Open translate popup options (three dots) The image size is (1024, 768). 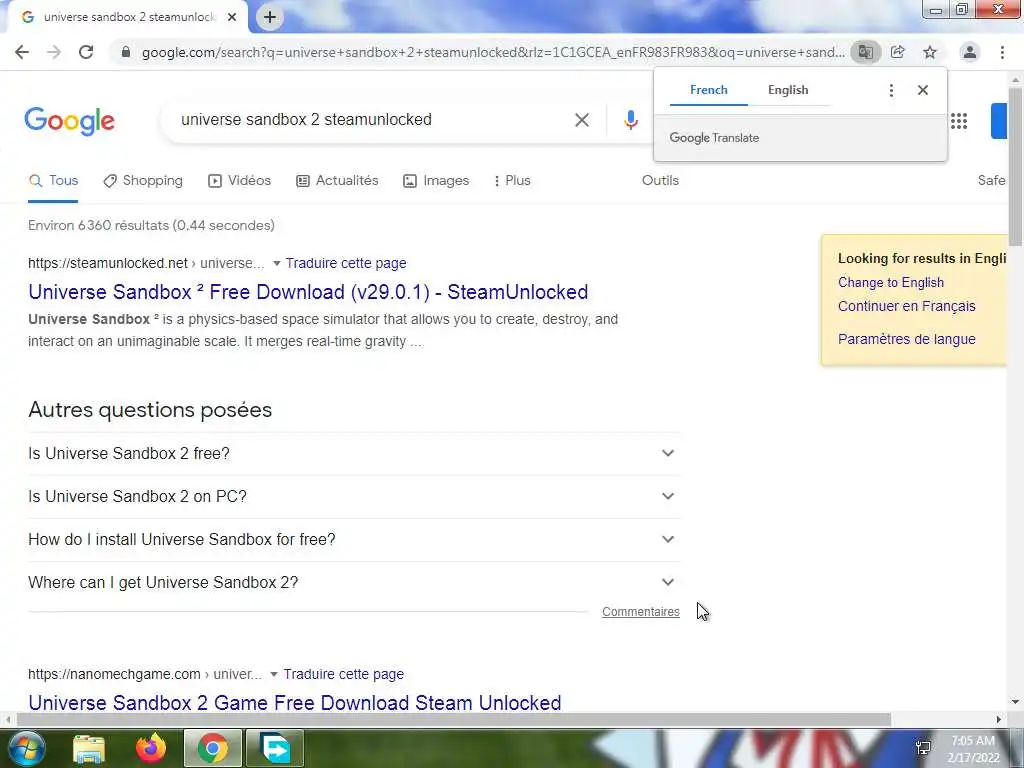pyautogui.click(x=891, y=90)
